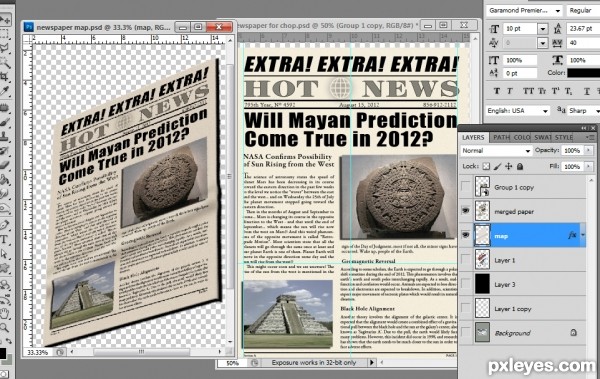Select the Hand tool
600x379 pixels.
pyautogui.click(x=5, y=314)
